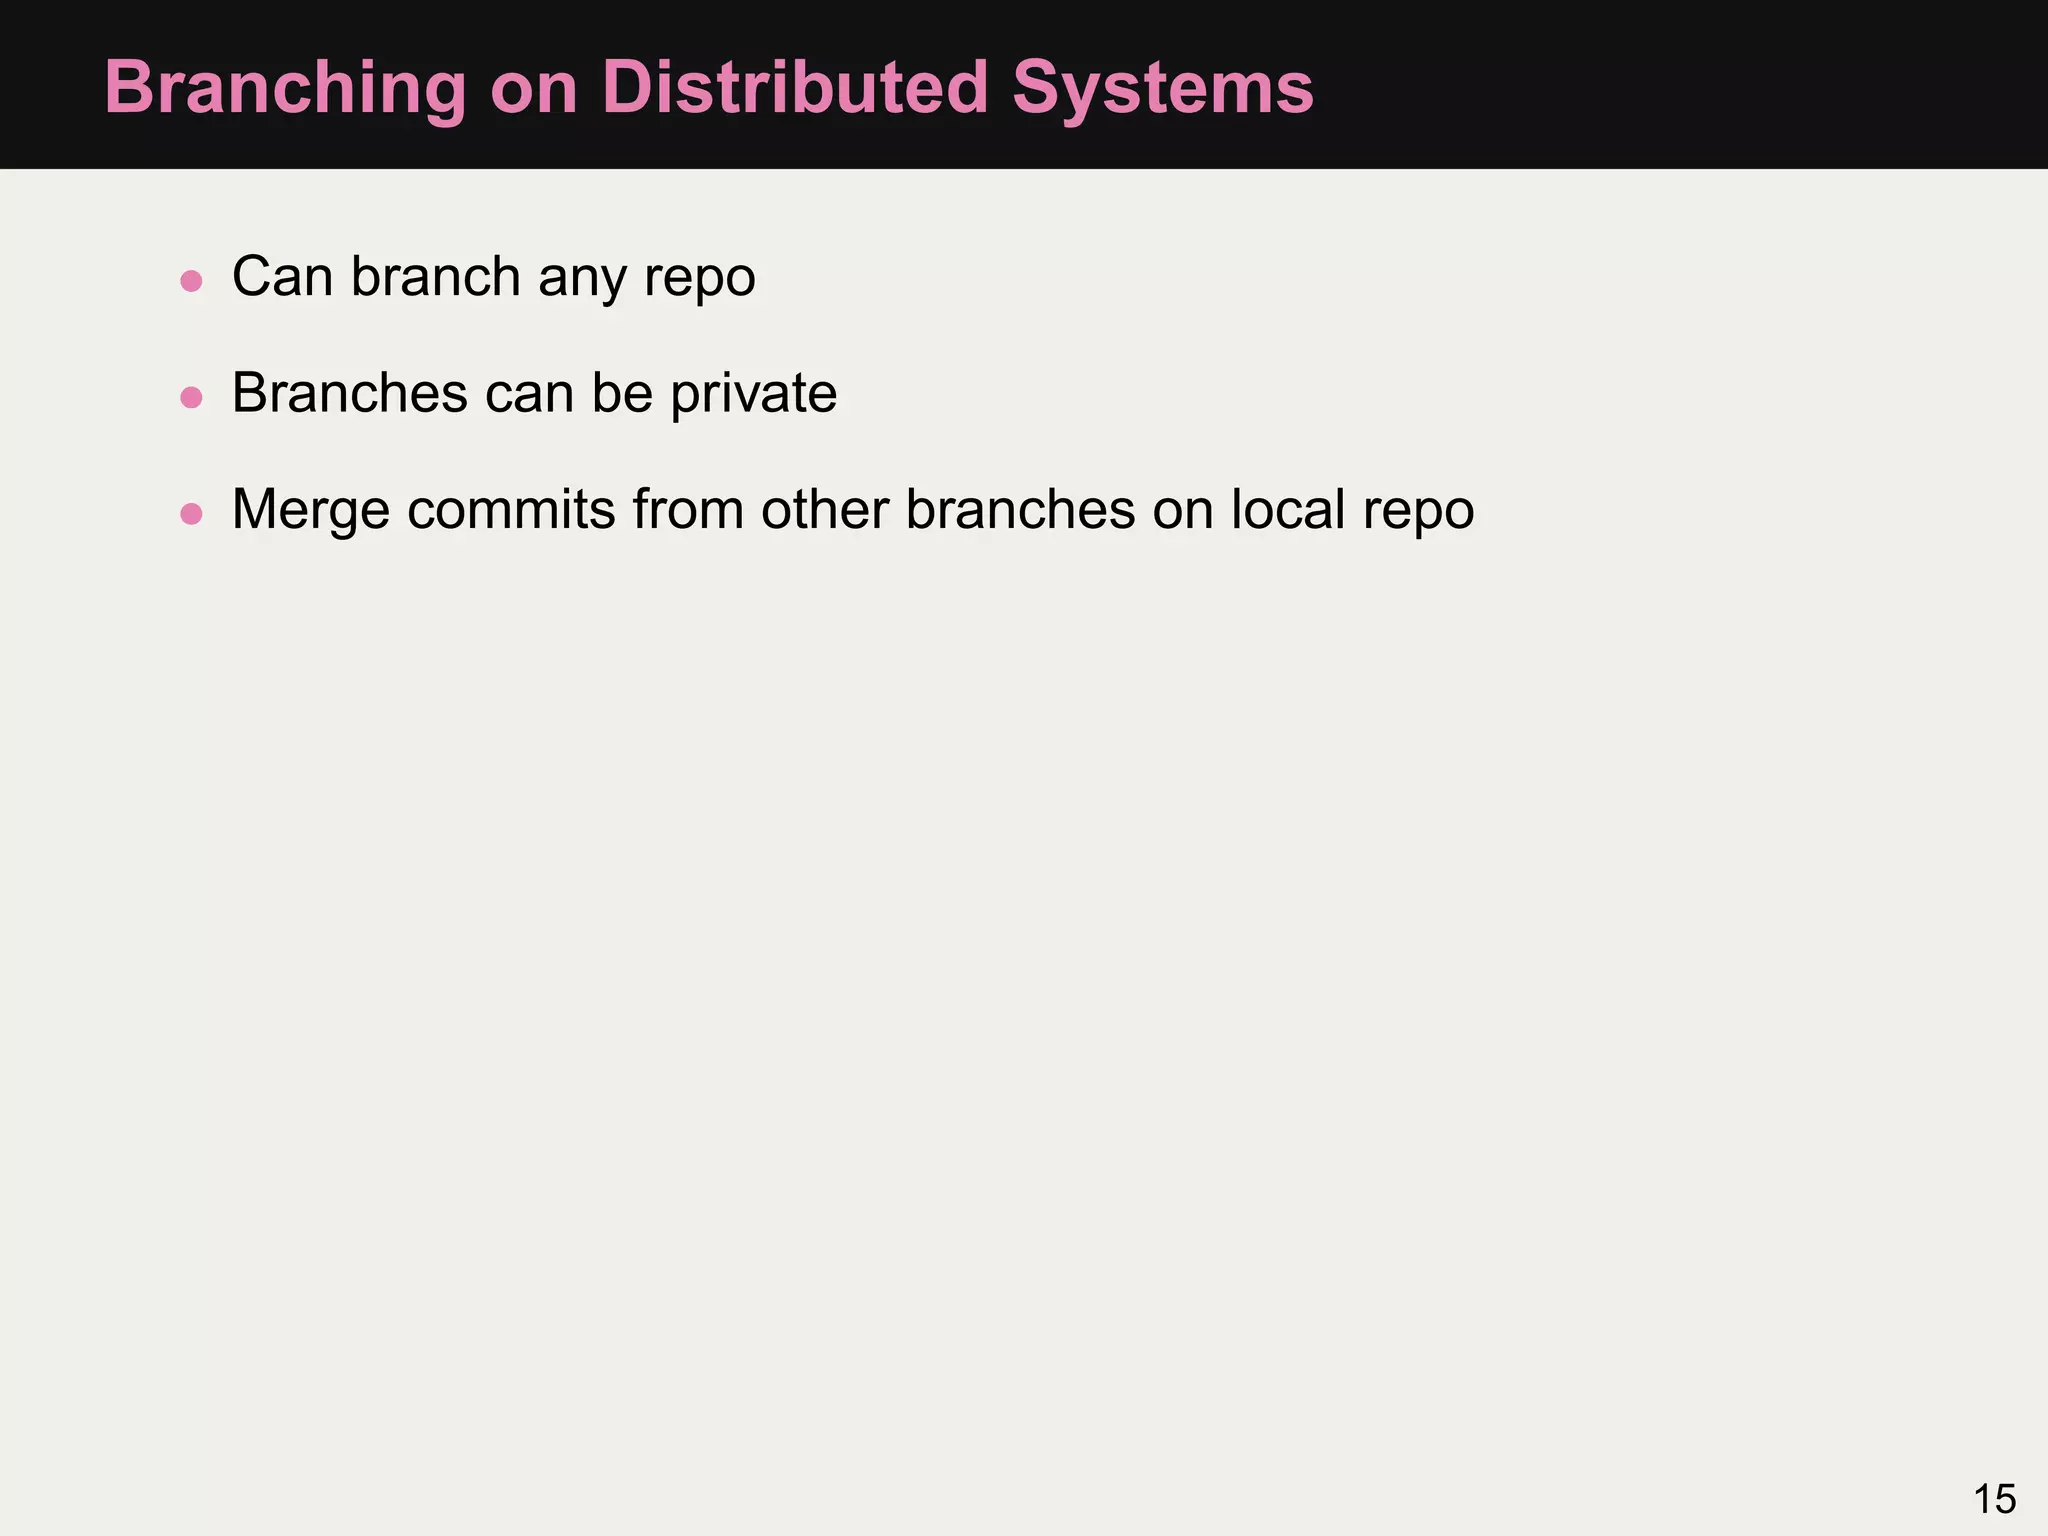Select the "Can branch any repo" bullet text
Screen dimensions: 2048x1536
494,277
